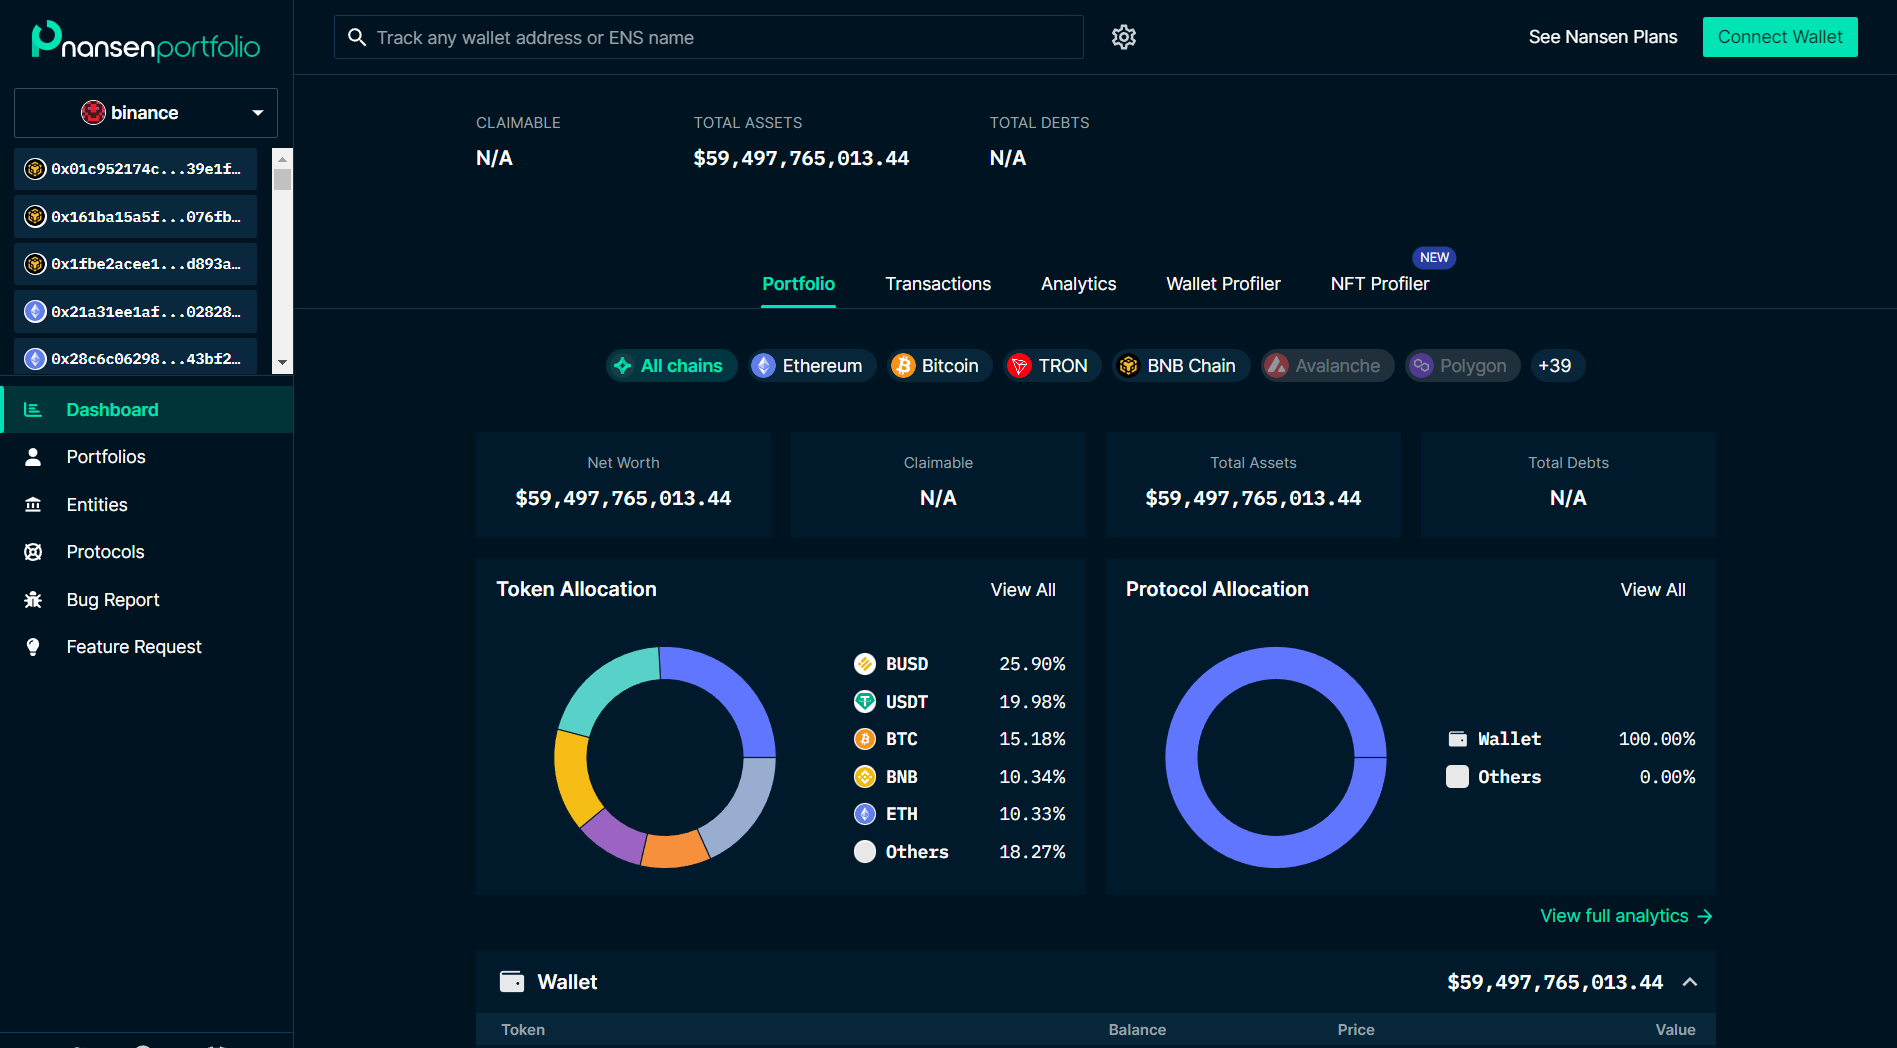Filter by TRON chain

click(x=1053, y=366)
